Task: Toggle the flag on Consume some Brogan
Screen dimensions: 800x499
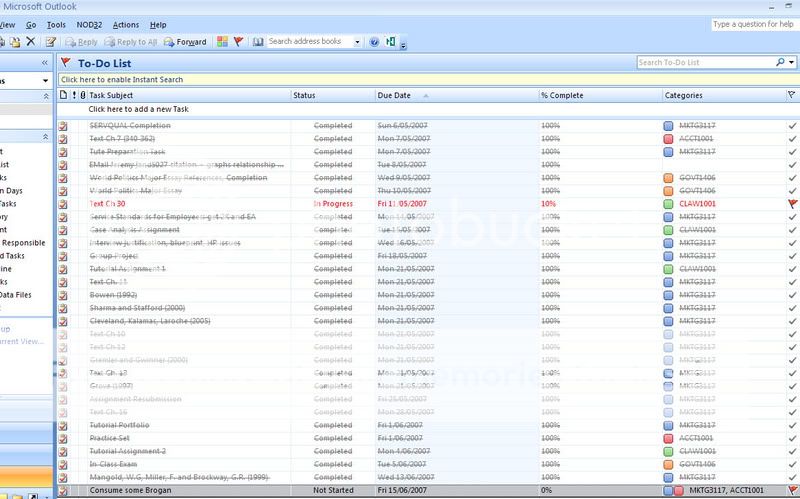Action: (x=792, y=490)
